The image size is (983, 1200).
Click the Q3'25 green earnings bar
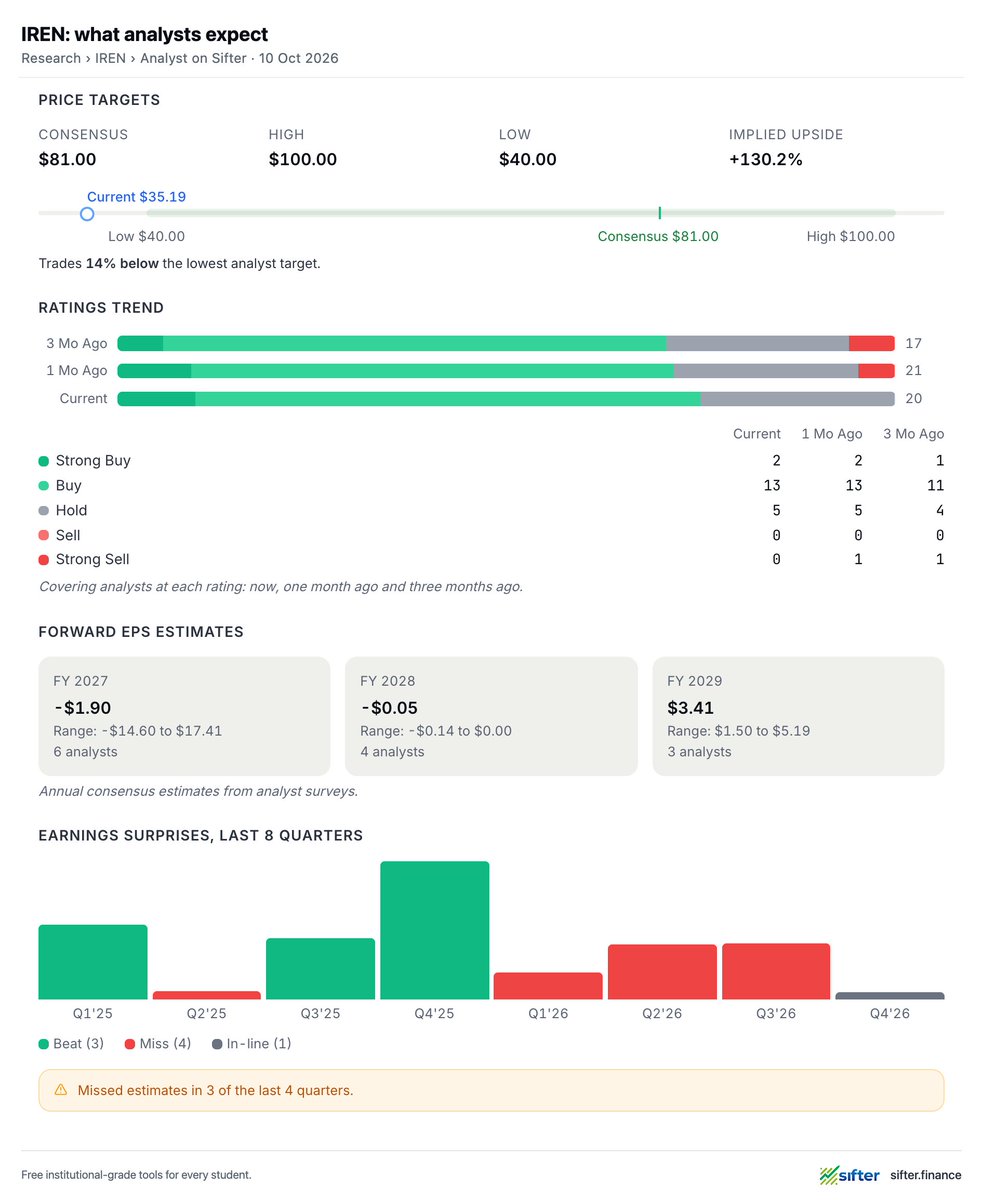320,969
